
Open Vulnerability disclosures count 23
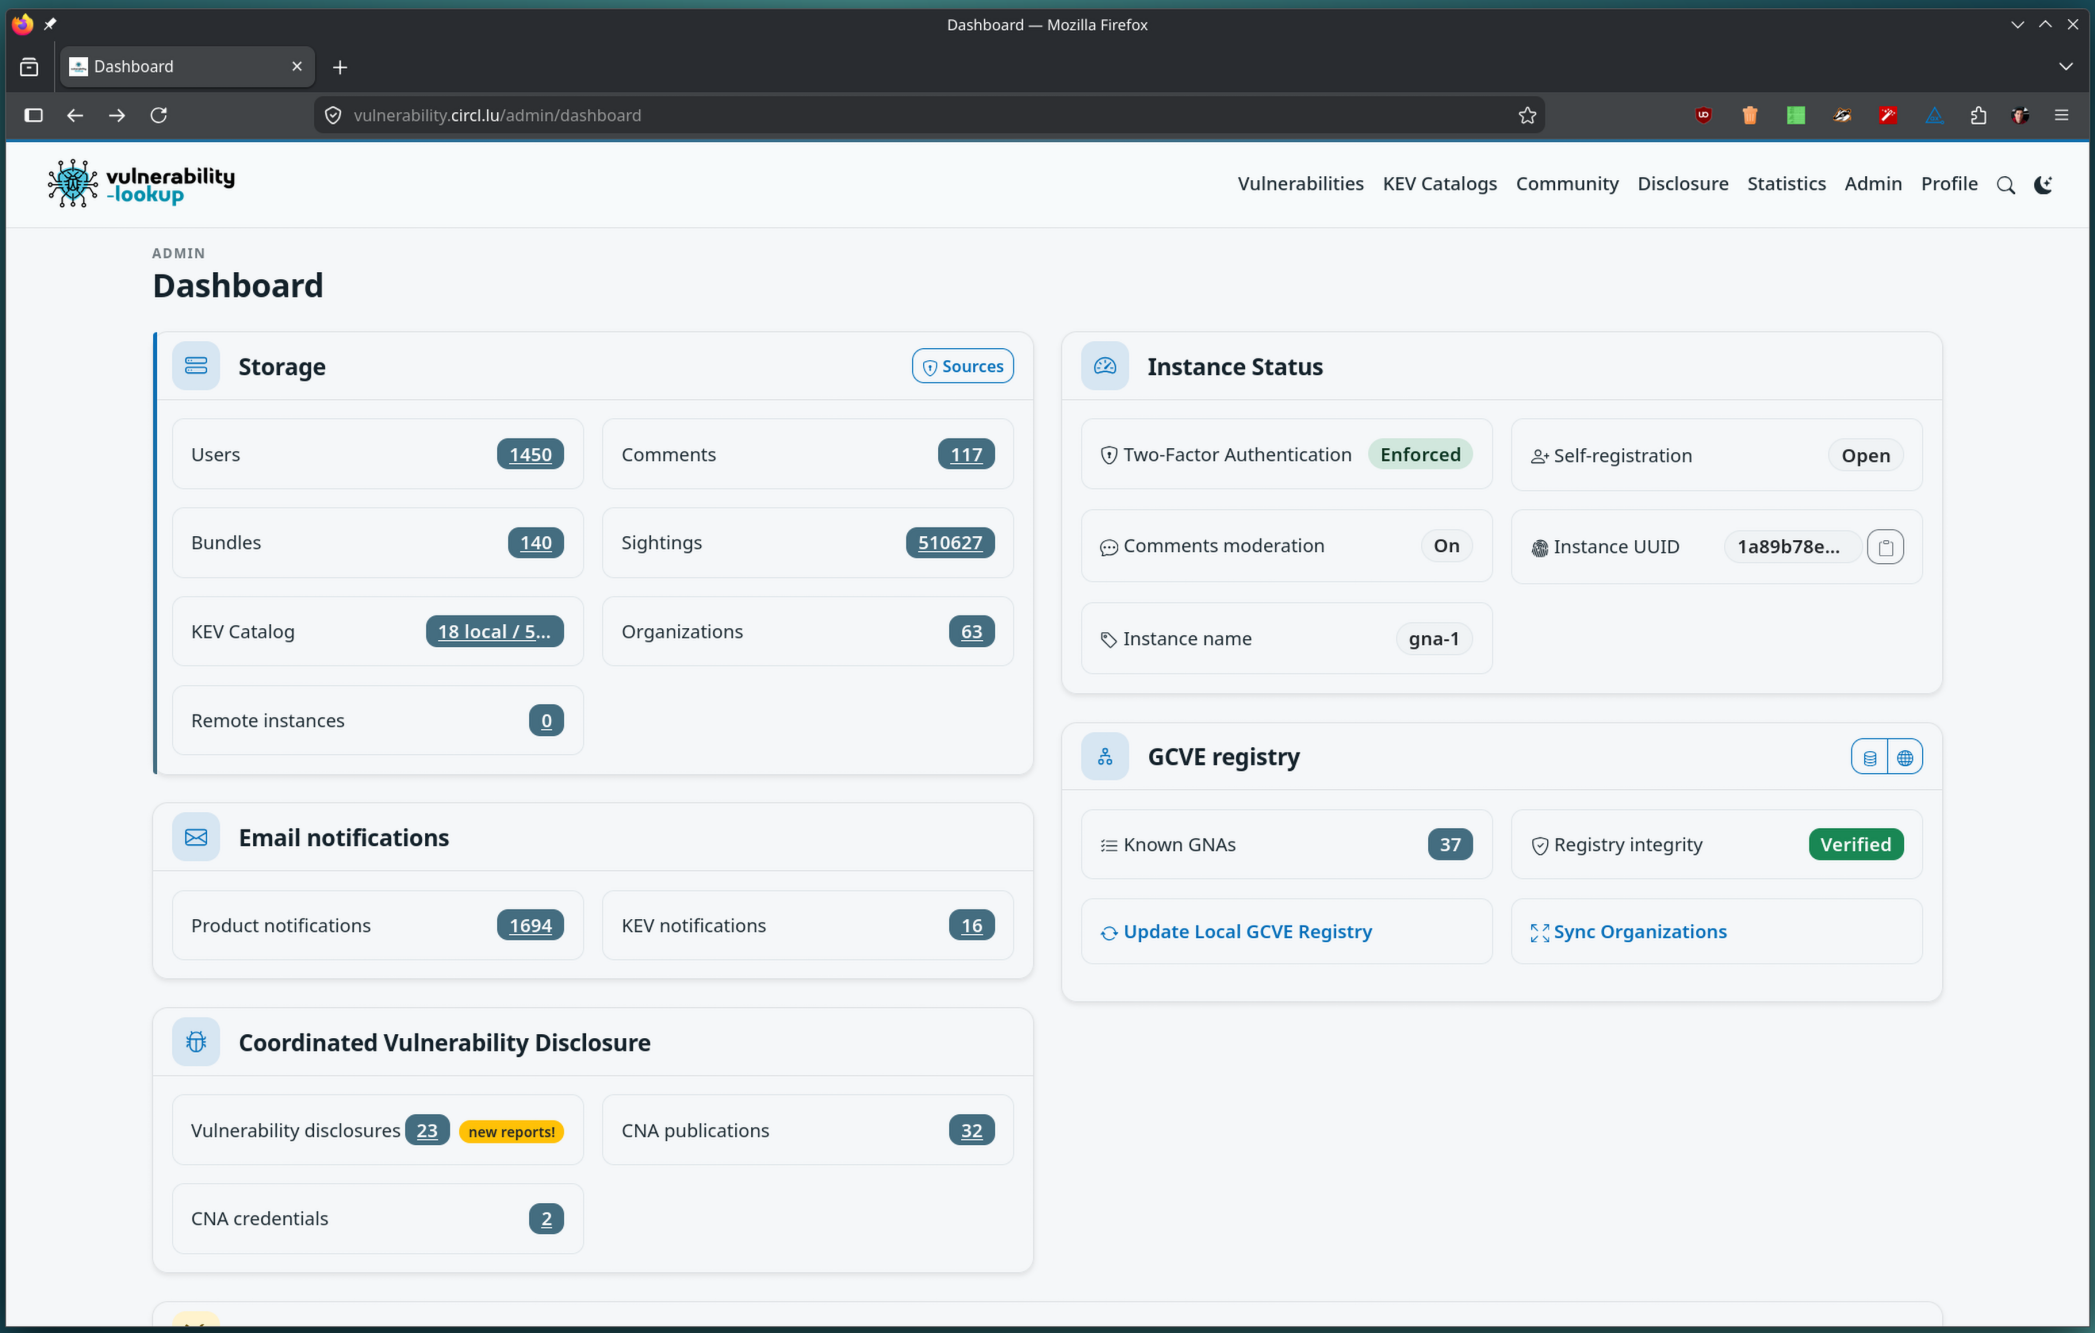click(427, 1130)
